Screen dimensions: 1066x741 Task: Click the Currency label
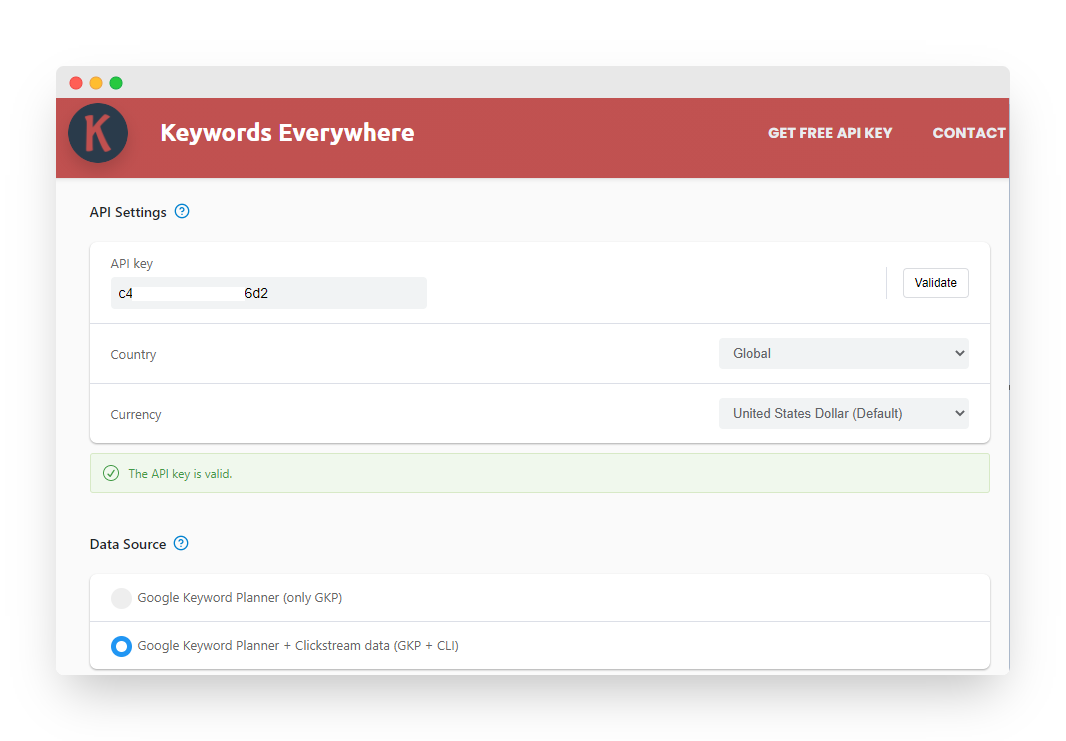tap(136, 415)
